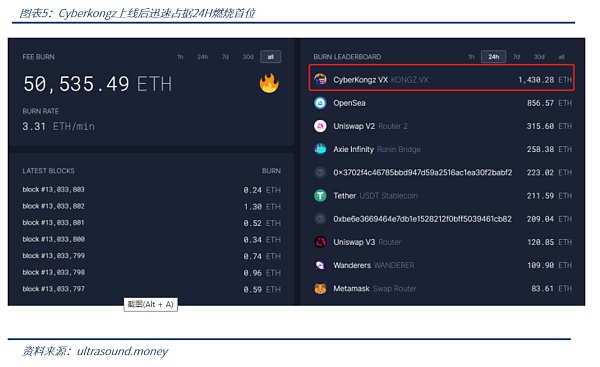This screenshot has height=367, width=600.
Task: Click the BURN LEADERBOARD heading
Action: [347, 57]
